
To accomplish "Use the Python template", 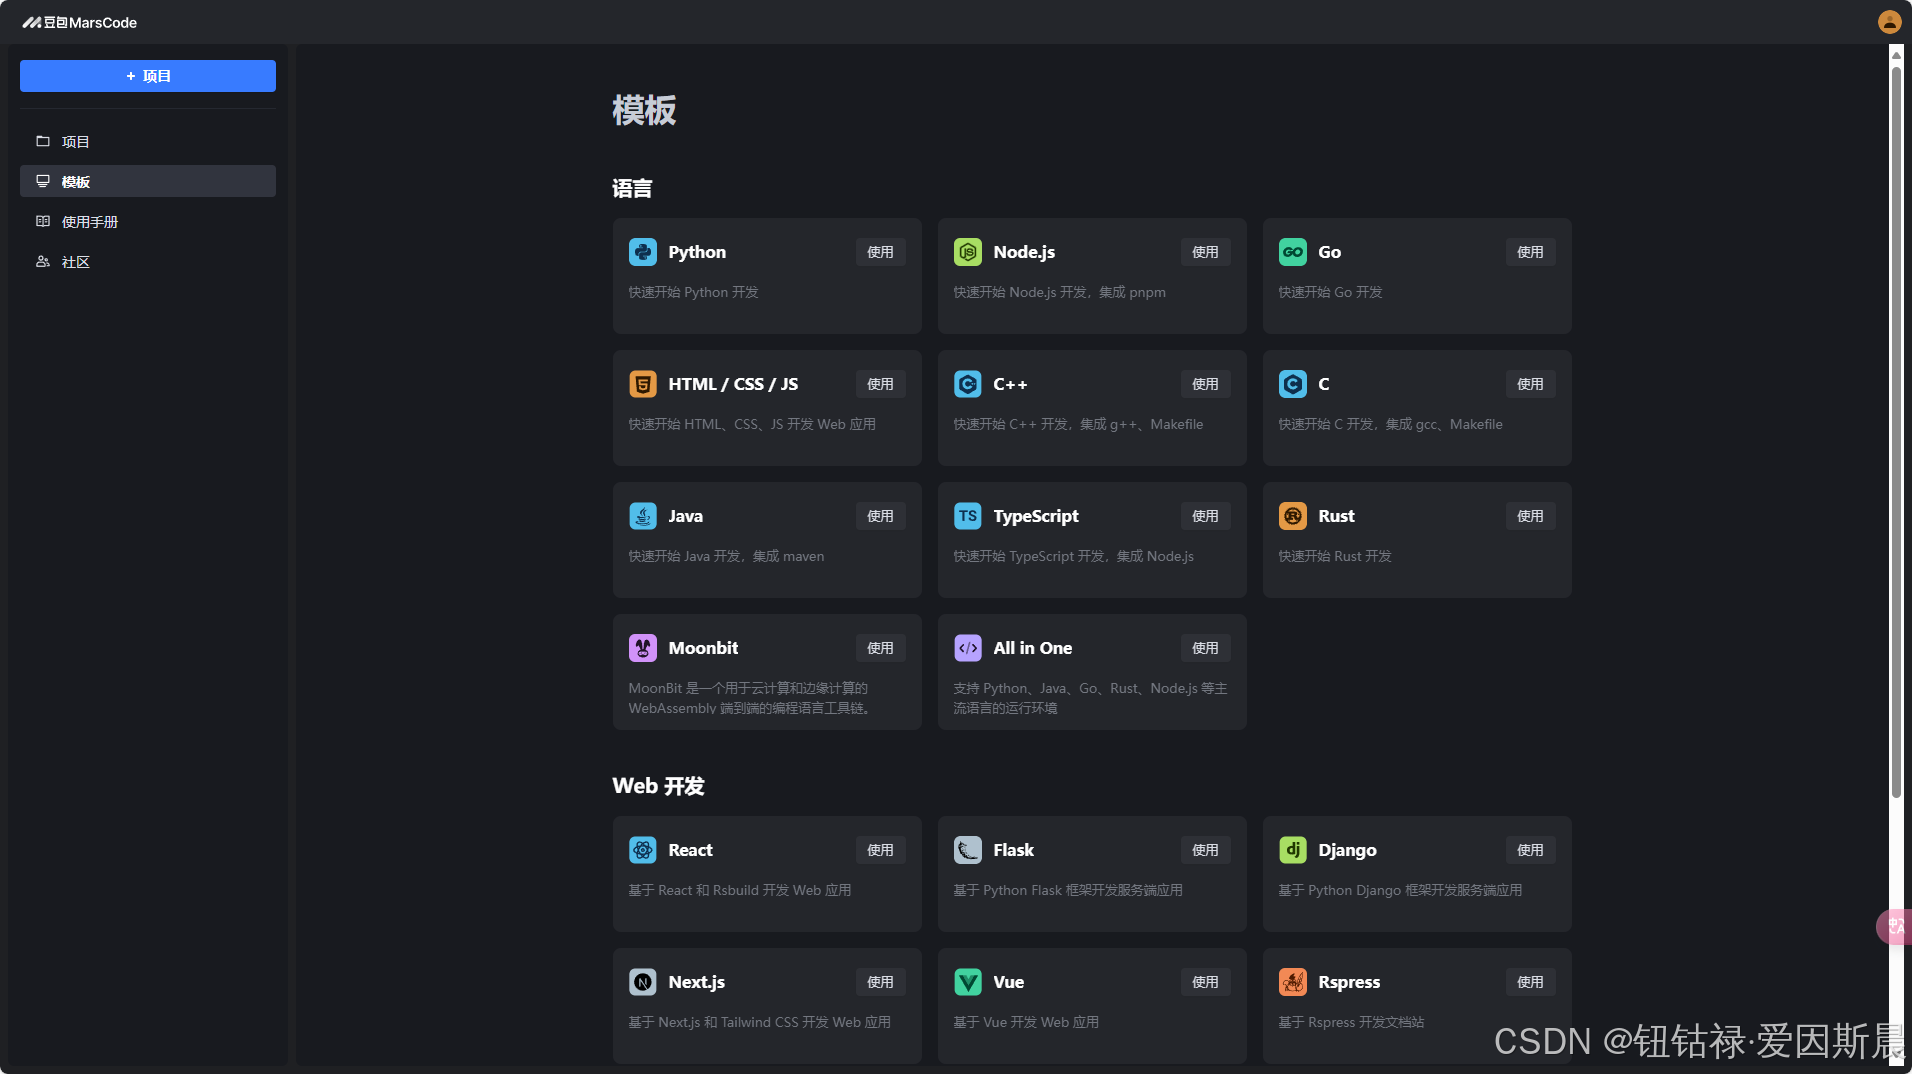I will pyautogui.click(x=880, y=252).
